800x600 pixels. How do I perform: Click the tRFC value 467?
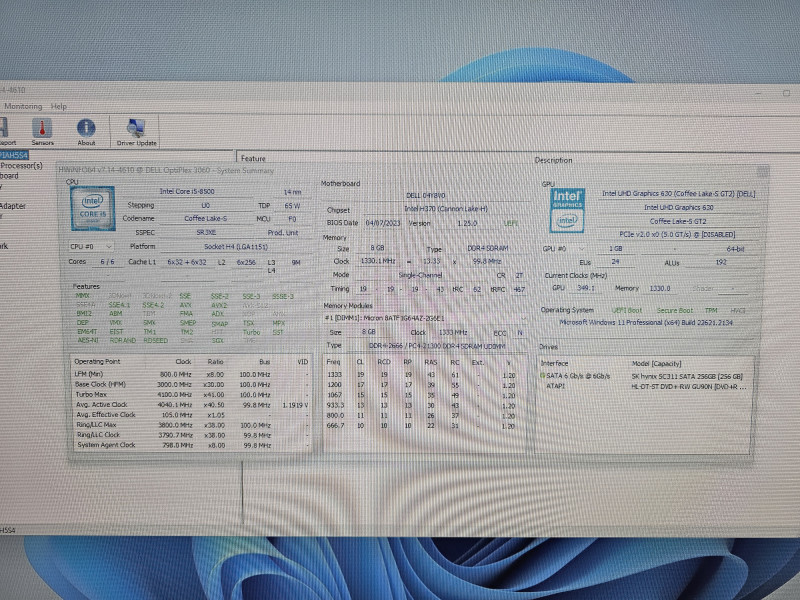click(x=519, y=289)
